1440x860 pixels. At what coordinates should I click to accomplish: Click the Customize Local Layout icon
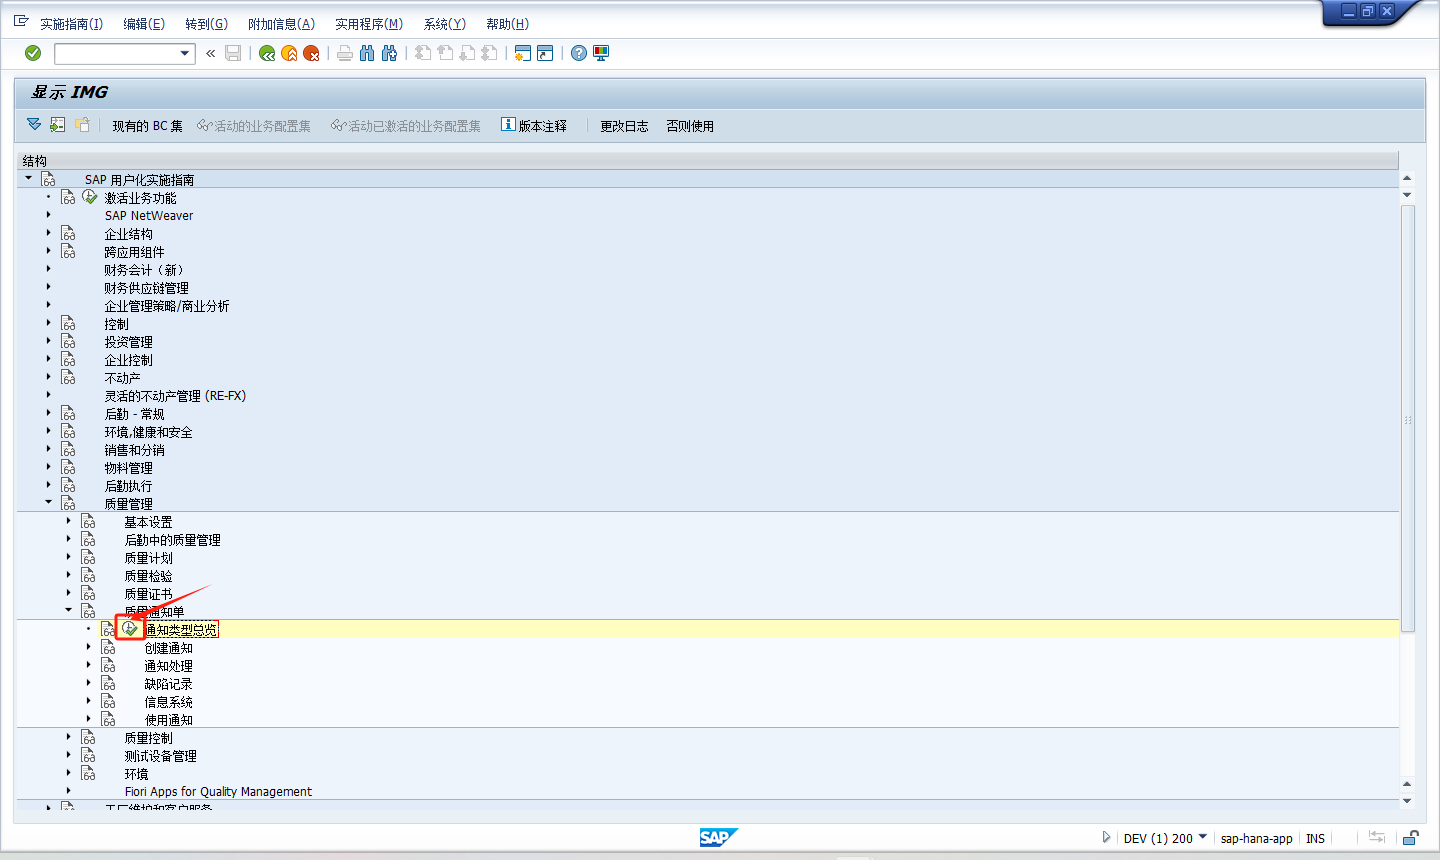point(600,53)
